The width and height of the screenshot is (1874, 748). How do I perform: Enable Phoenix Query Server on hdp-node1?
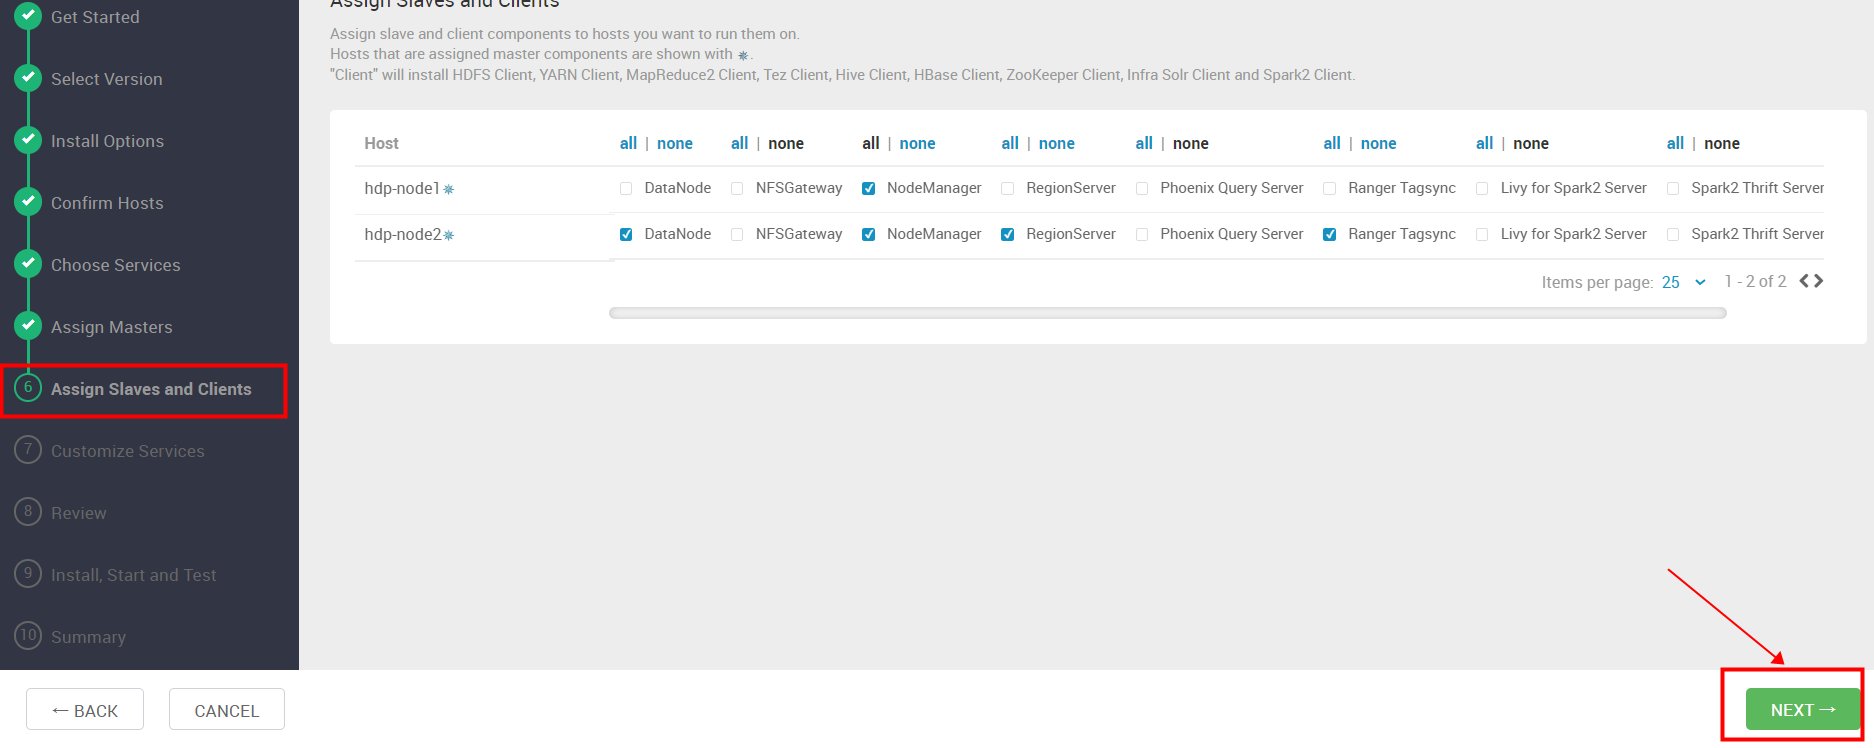[x=1142, y=188]
